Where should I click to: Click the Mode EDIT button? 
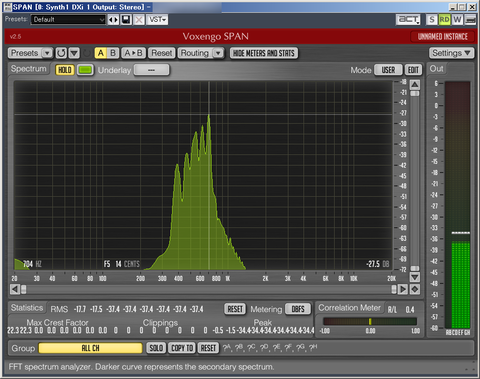point(413,70)
